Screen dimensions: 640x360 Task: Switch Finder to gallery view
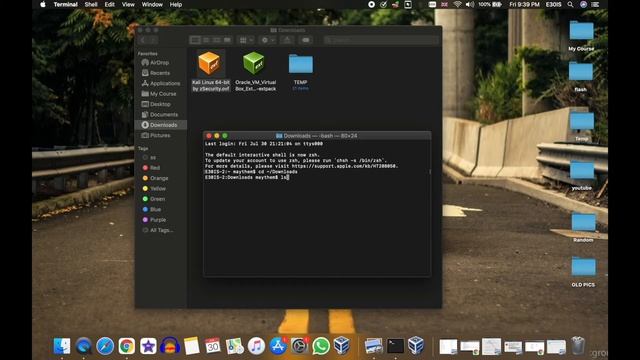[x=227, y=40]
